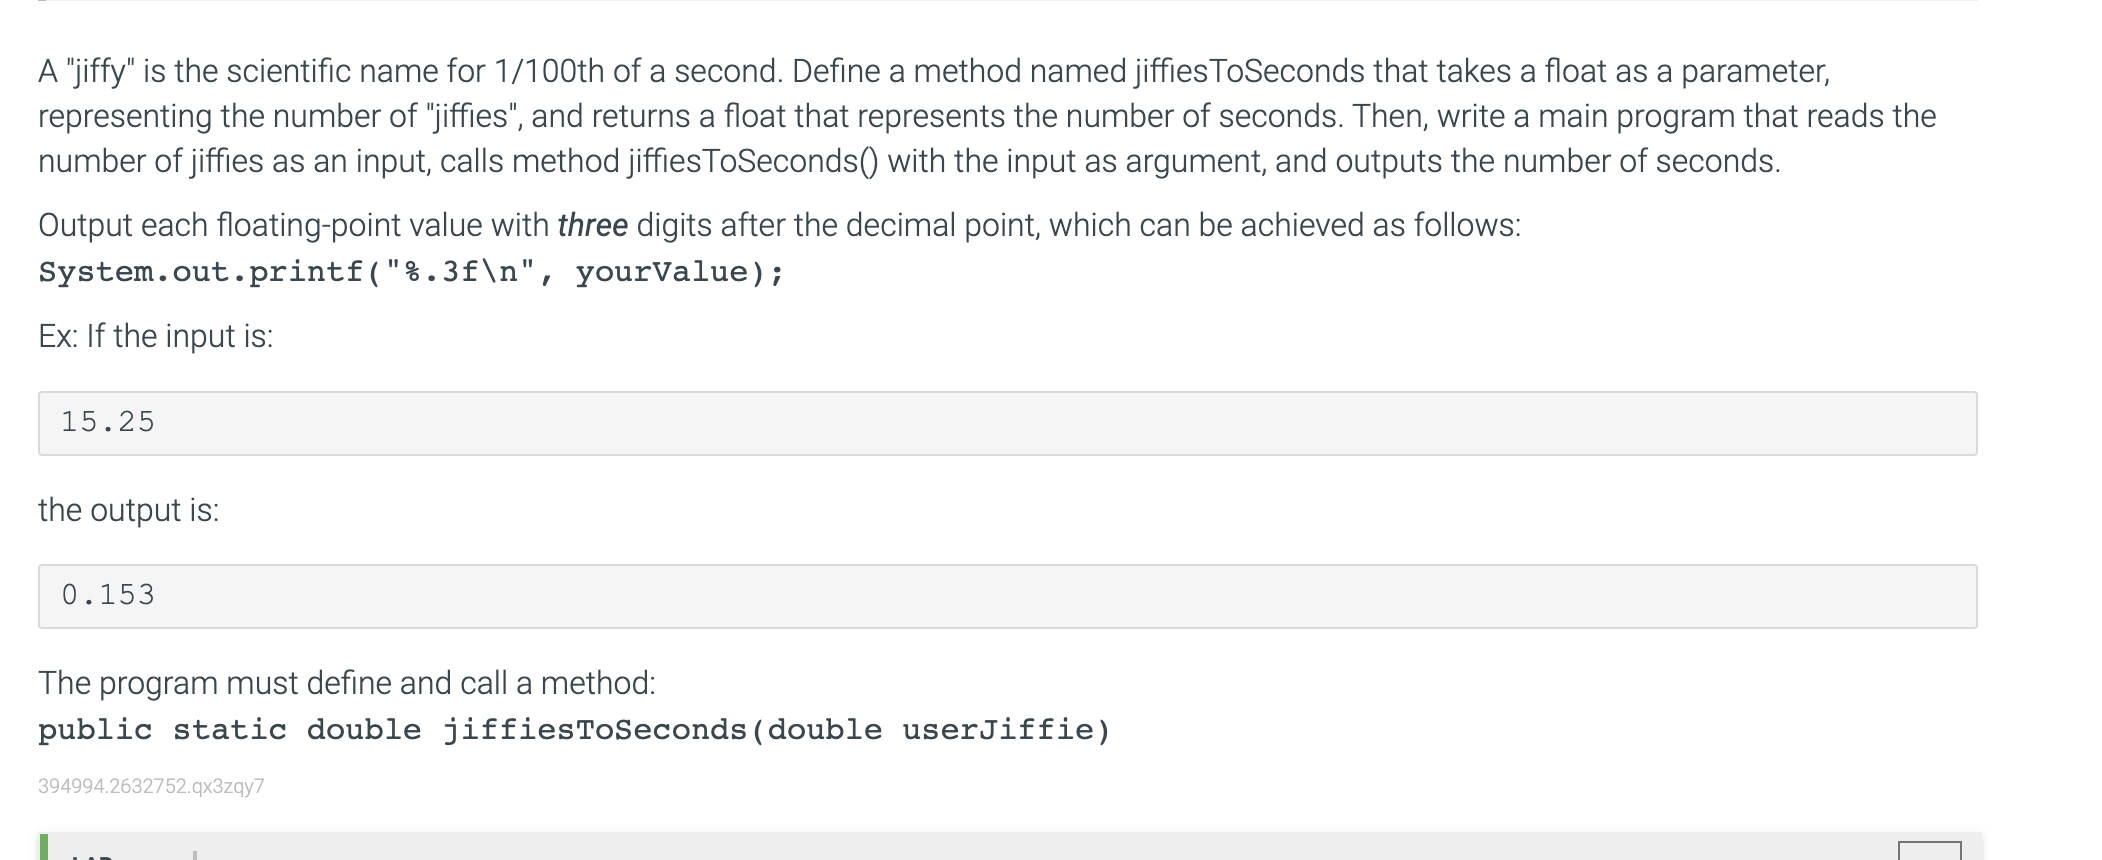Image resolution: width=2102 pixels, height=860 pixels.
Task: Click the 'Ex: If the input is:' text
Action: click(x=155, y=336)
